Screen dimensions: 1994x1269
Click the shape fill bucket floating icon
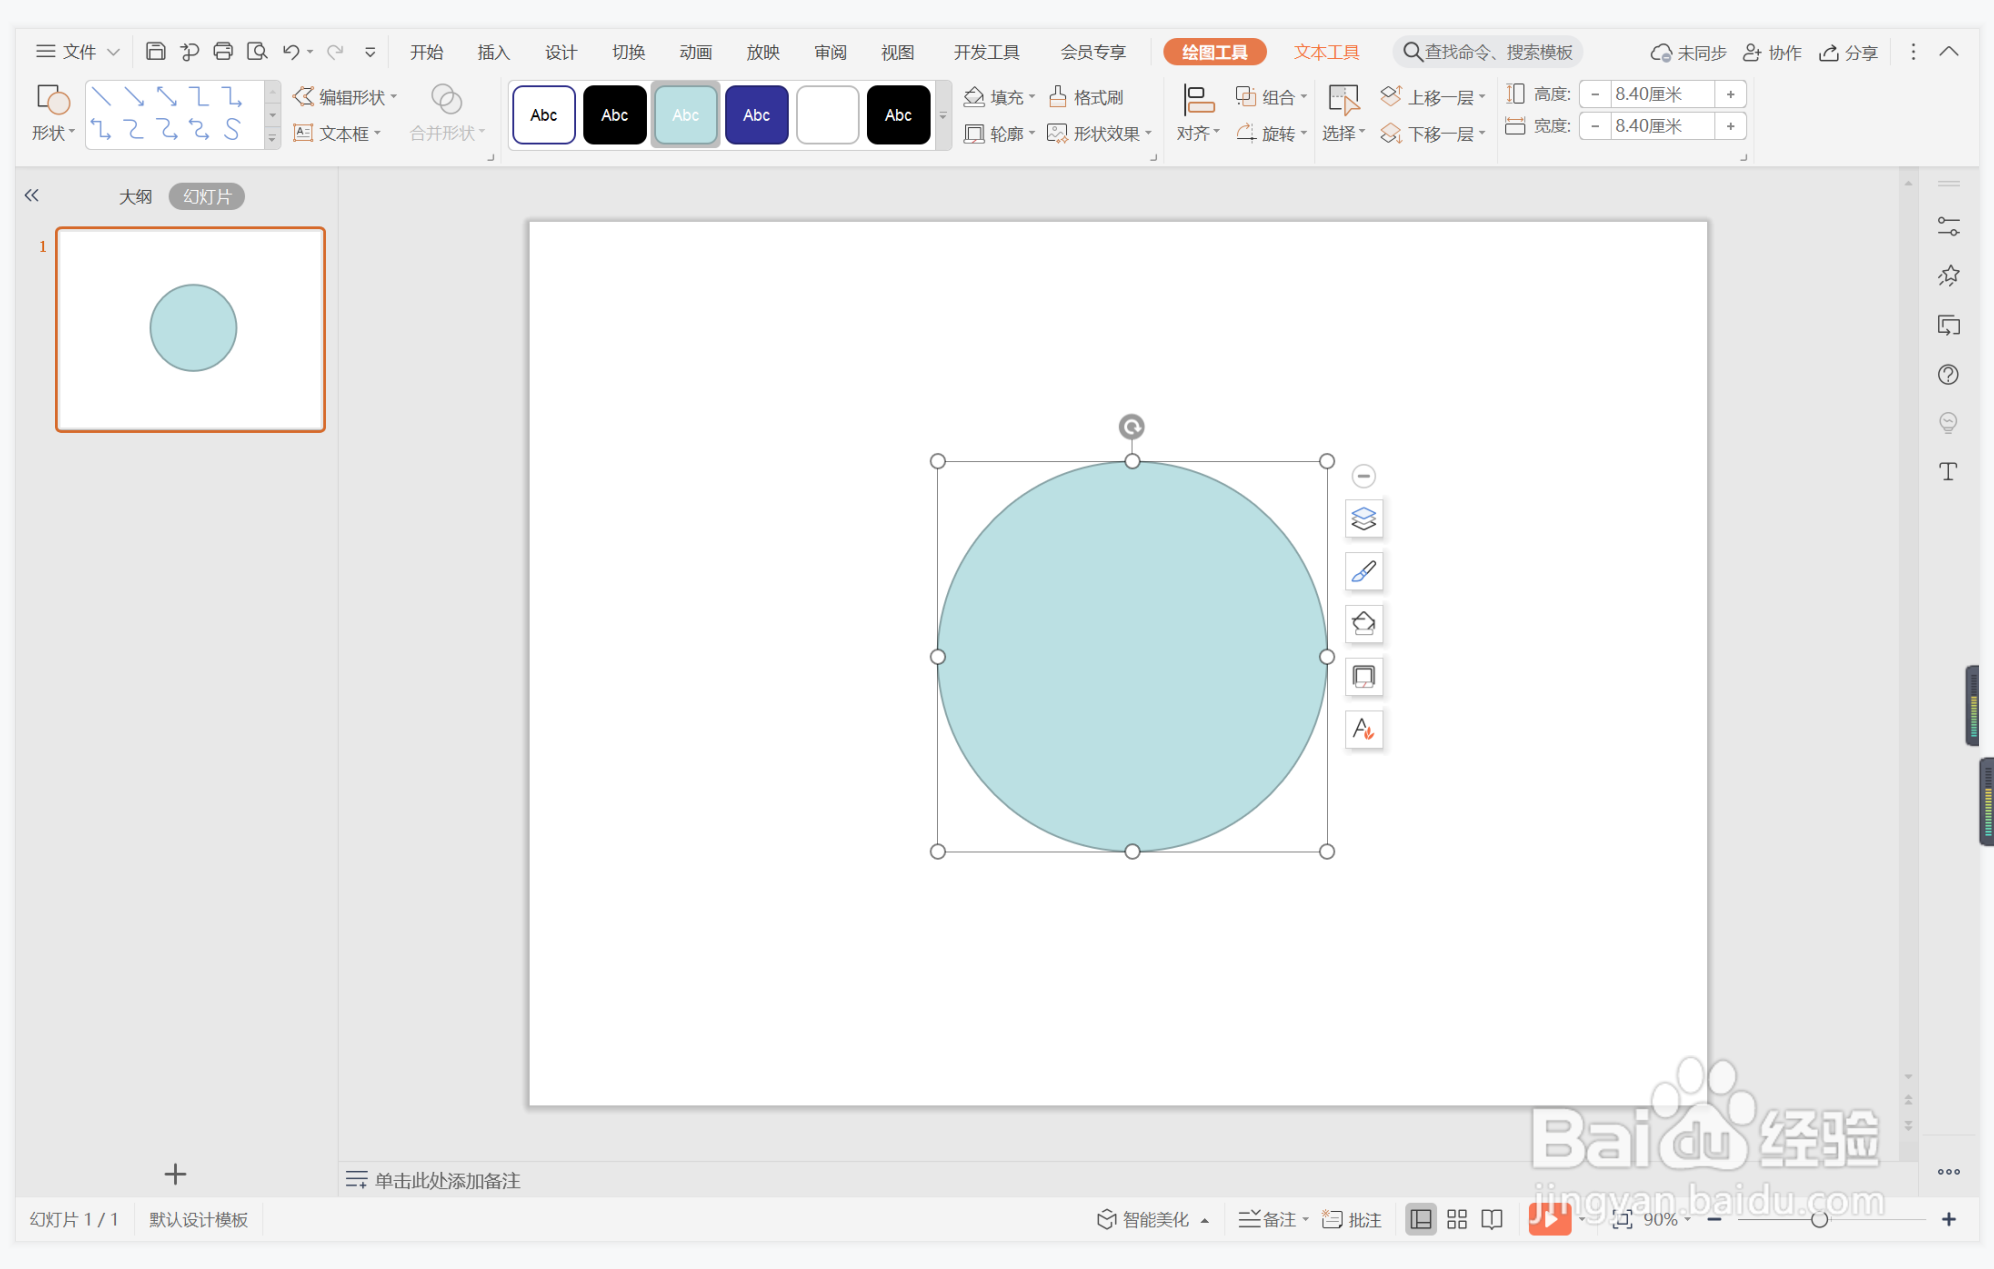[x=1363, y=624]
